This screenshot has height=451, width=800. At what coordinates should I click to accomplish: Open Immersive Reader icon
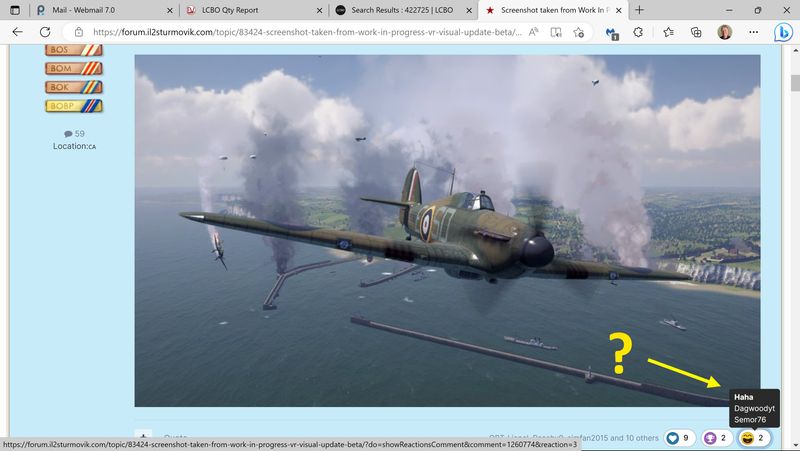pyautogui.click(x=556, y=32)
